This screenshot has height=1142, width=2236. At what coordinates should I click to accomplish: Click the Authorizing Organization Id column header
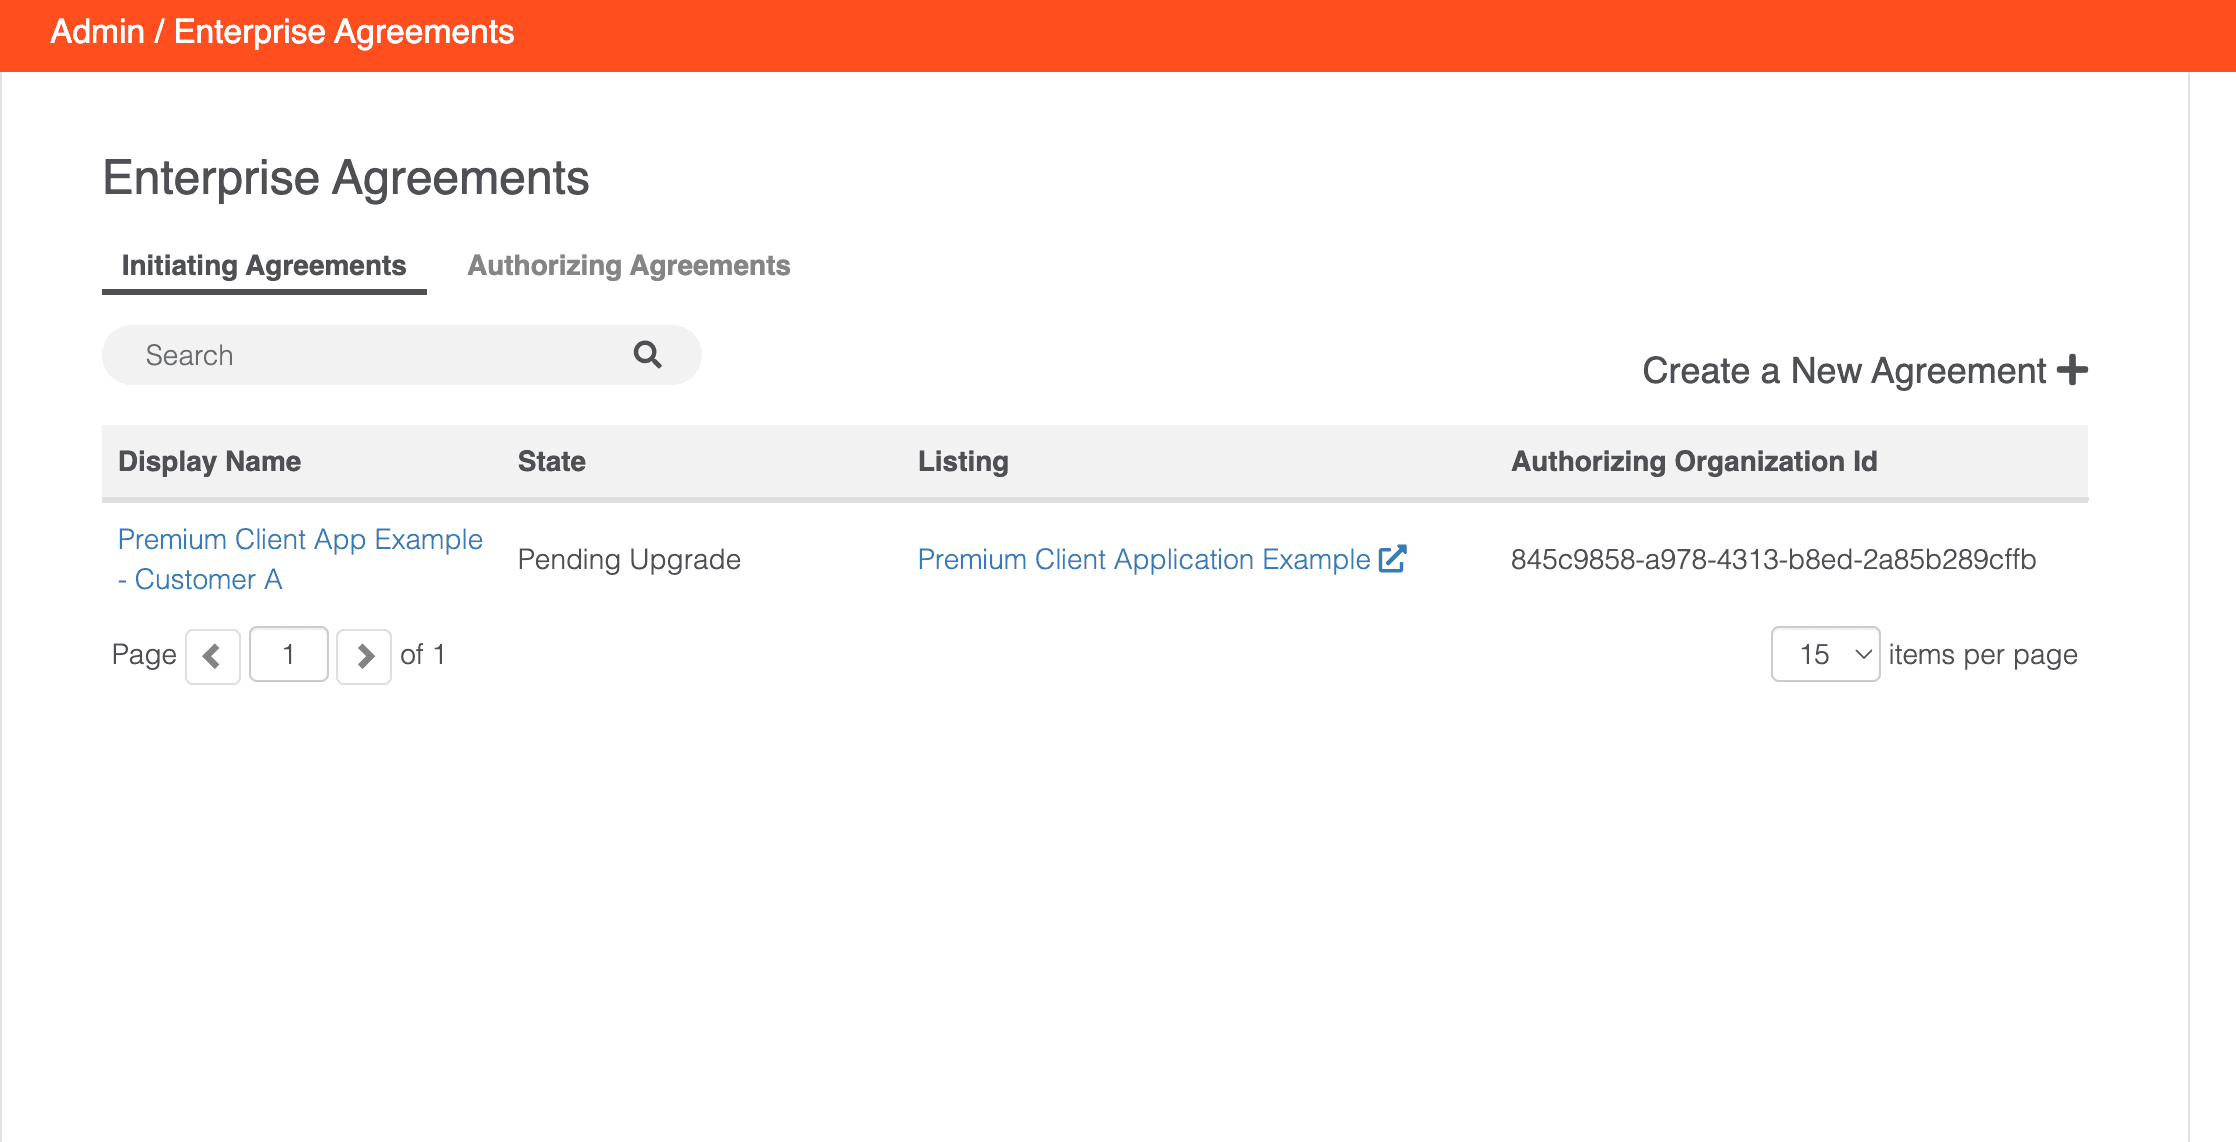coord(1693,462)
